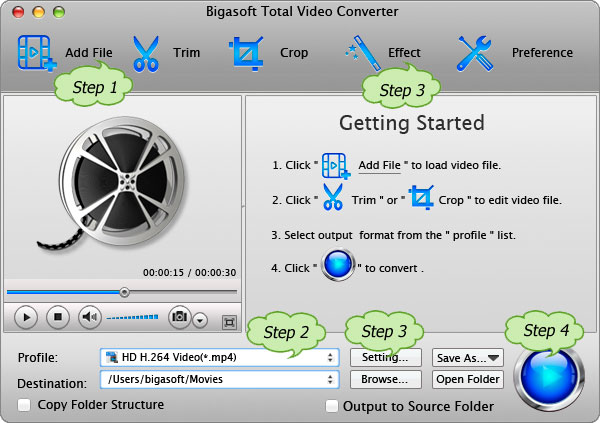Click the Destination: label
The width and height of the screenshot is (600, 423).
52,383
